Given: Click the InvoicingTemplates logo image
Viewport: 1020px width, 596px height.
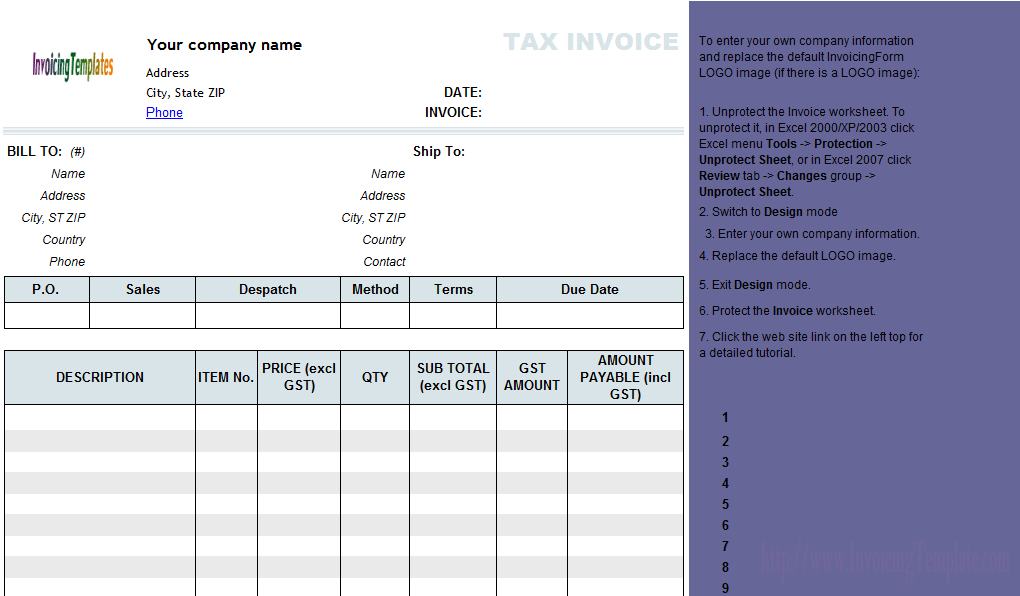Looking at the screenshot, I should tap(73, 66).
